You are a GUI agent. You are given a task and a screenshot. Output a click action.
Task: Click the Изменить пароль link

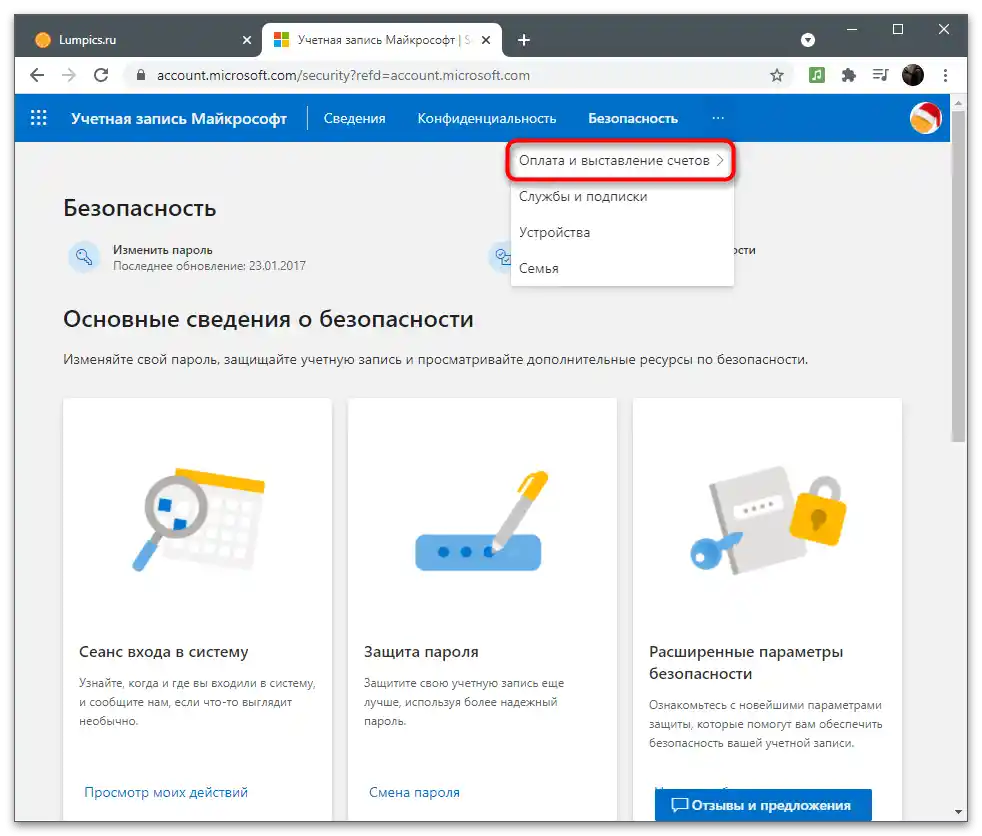162,250
